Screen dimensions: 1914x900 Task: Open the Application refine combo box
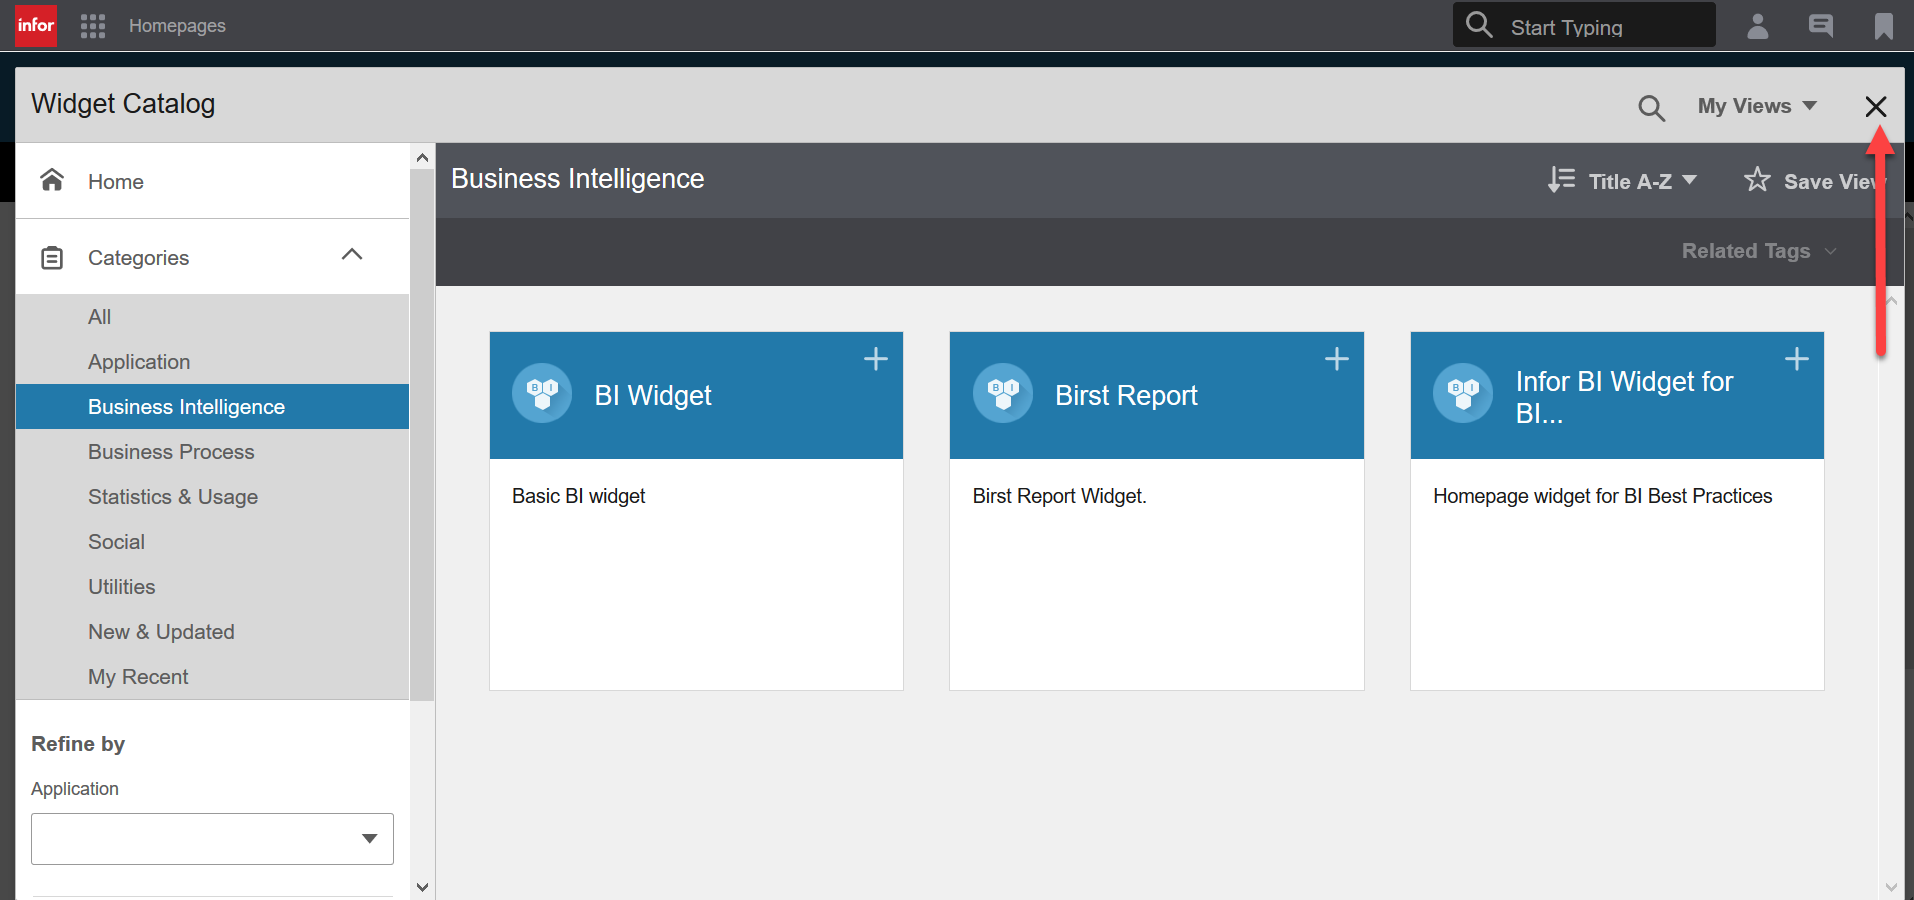(x=212, y=839)
